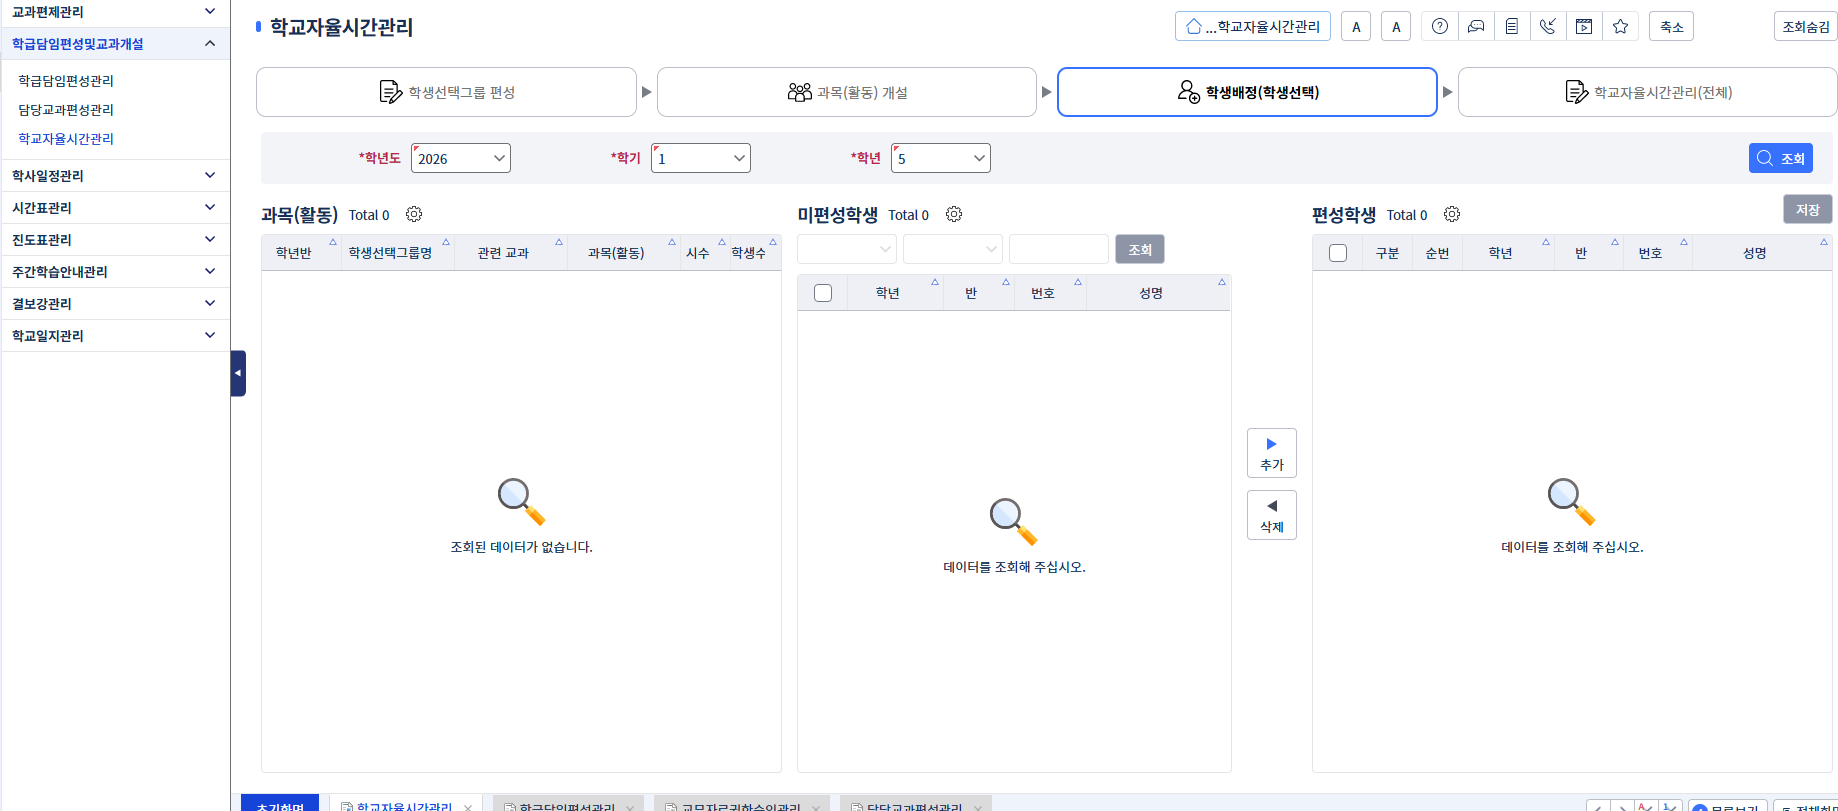Expand the 진도표관리 sidebar menu
This screenshot has height=811, width=1838.
pyautogui.click(x=115, y=240)
